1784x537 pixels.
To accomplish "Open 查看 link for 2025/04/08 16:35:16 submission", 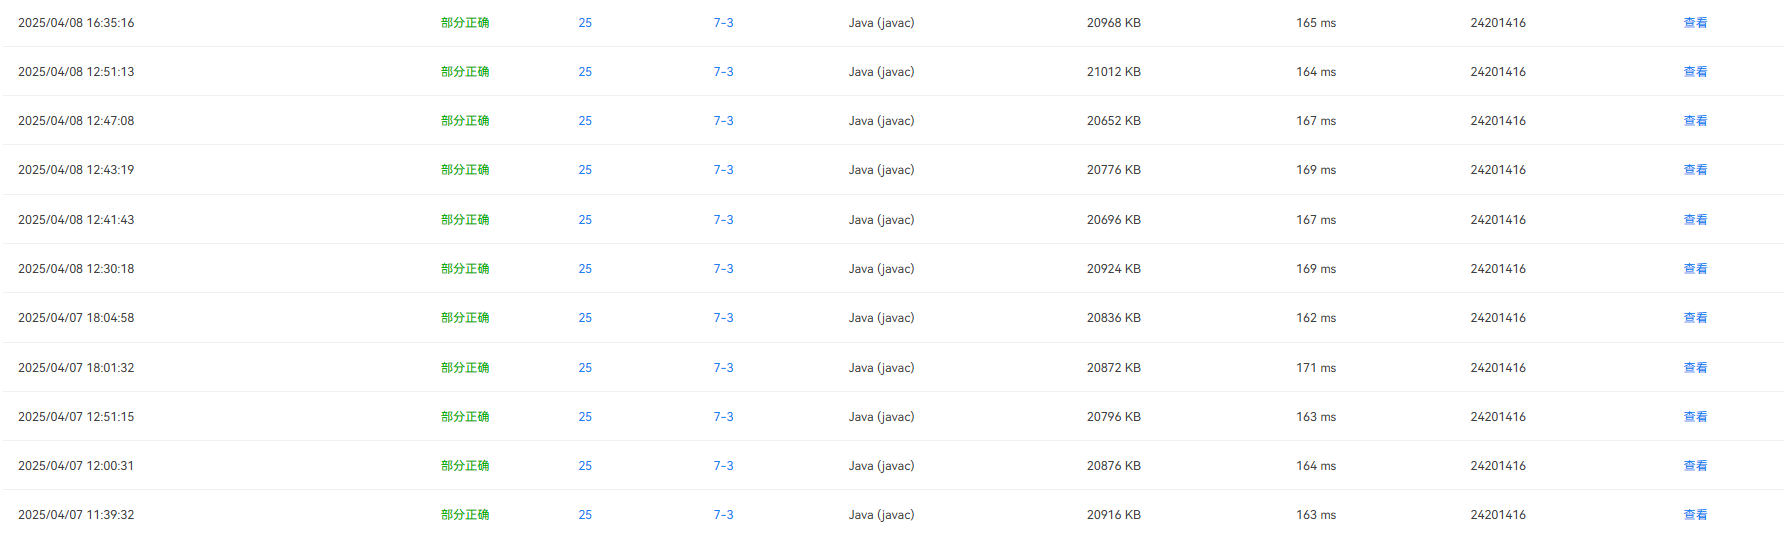I will pyautogui.click(x=1695, y=23).
